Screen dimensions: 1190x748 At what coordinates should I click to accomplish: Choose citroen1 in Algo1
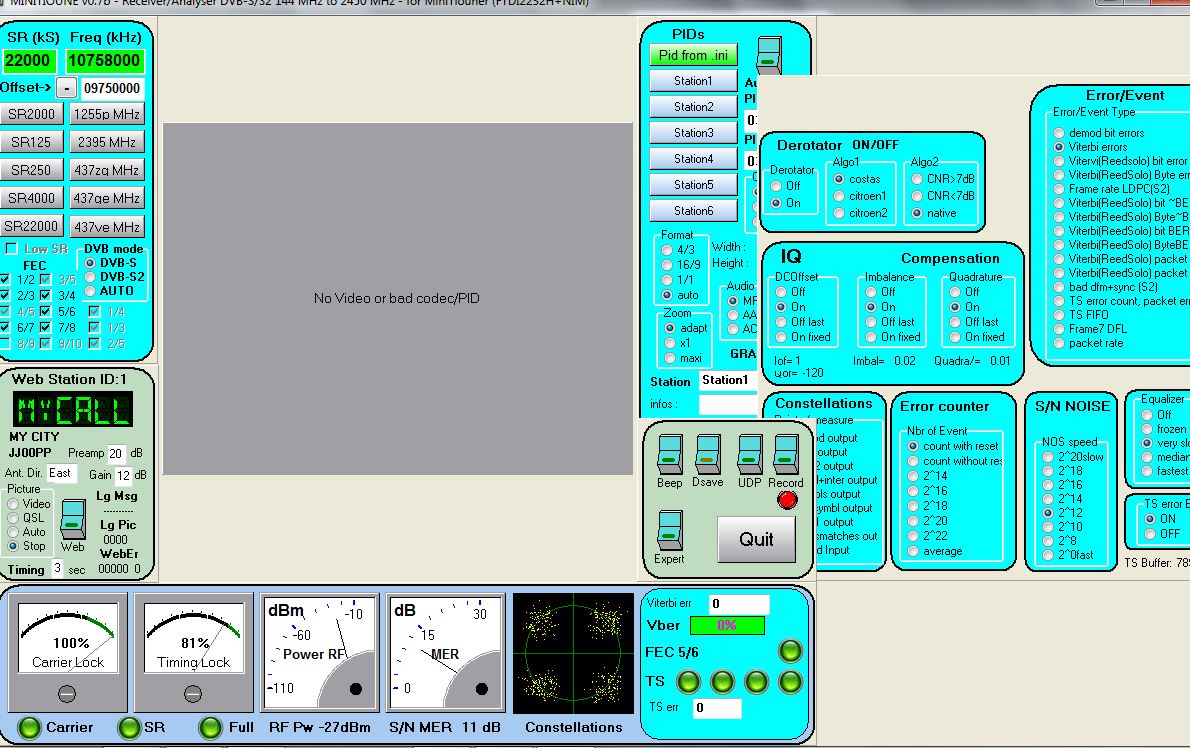pos(839,196)
